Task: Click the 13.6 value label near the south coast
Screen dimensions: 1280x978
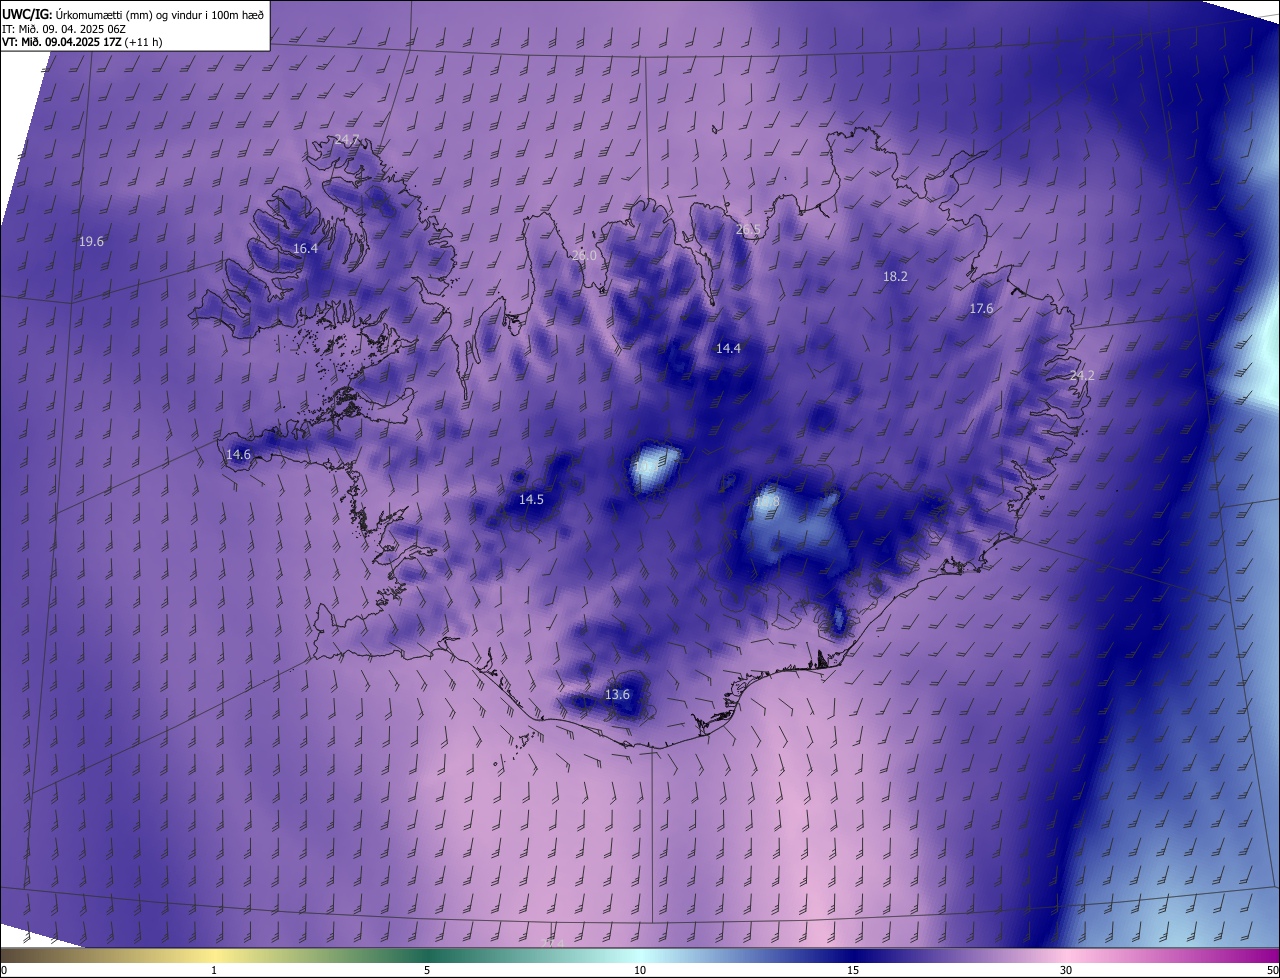Action: click(618, 694)
